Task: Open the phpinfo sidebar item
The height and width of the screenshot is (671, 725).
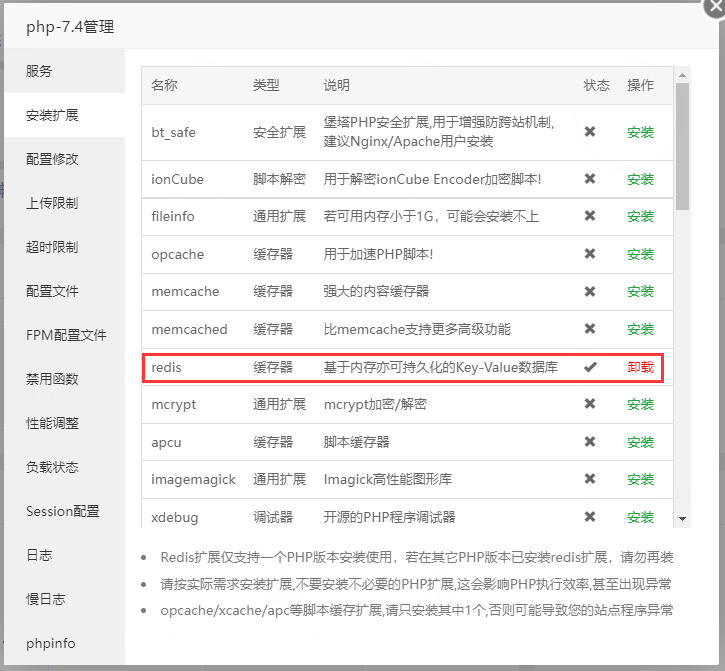Action: click(x=51, y=643)
